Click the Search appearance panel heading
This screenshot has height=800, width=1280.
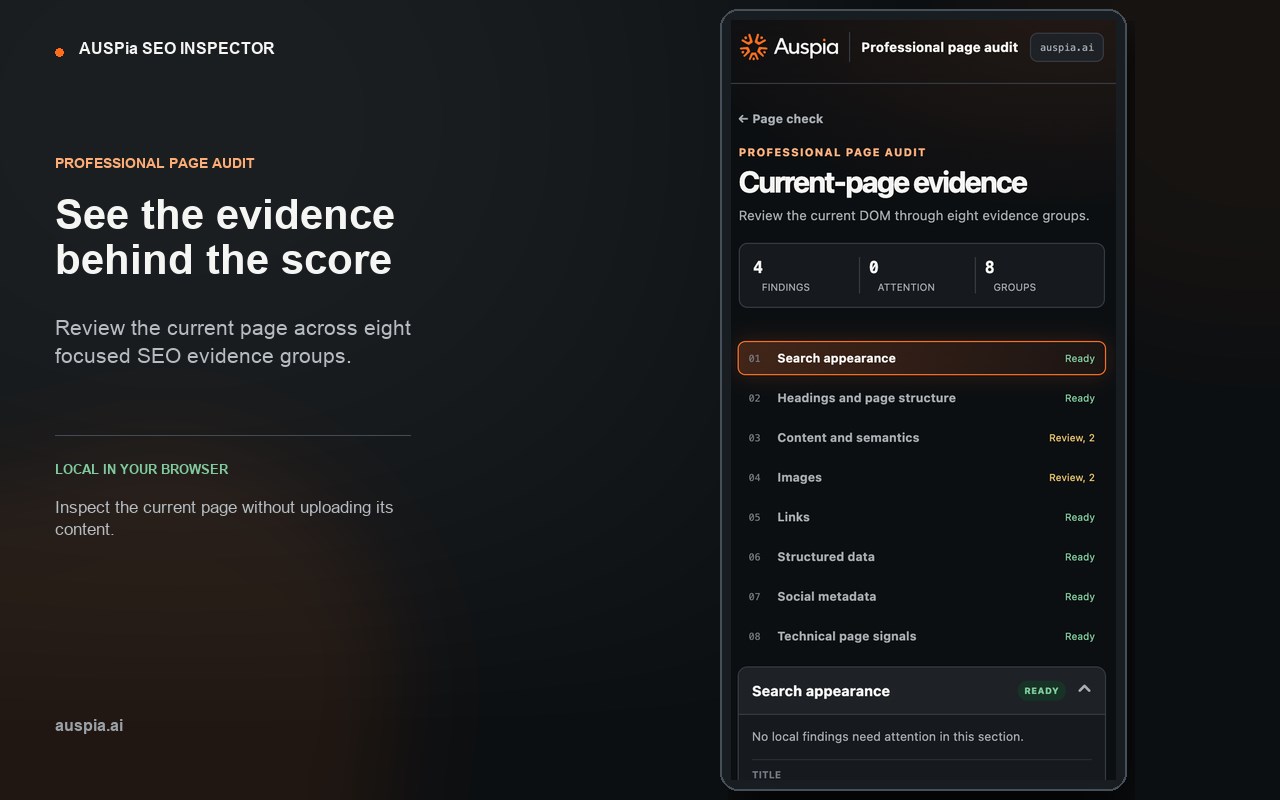[x=821, y=691]
